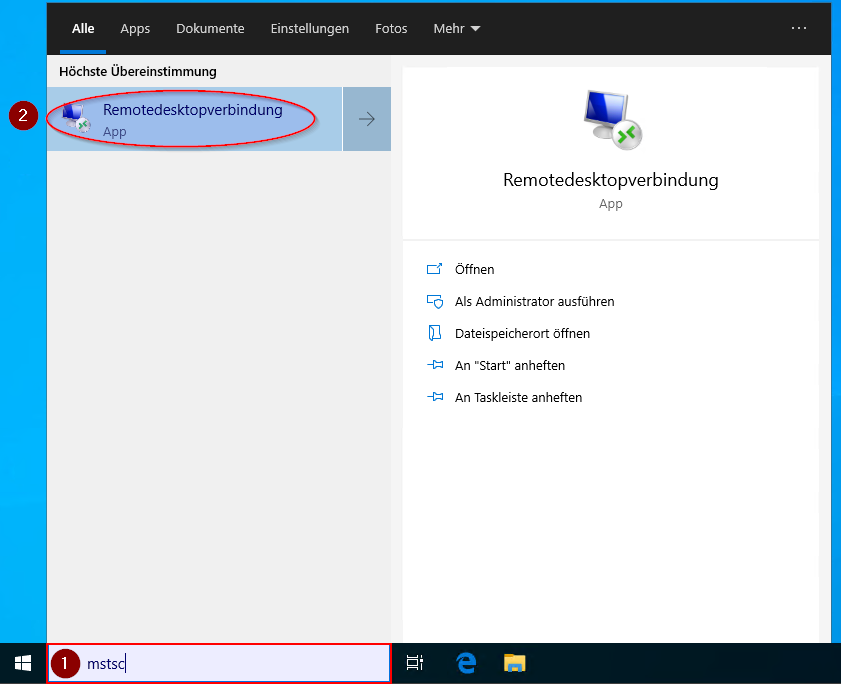Open Task View from the taskbar
This screenshot has width=841, height=684.
pyautogui.click(x=414, y=663)
